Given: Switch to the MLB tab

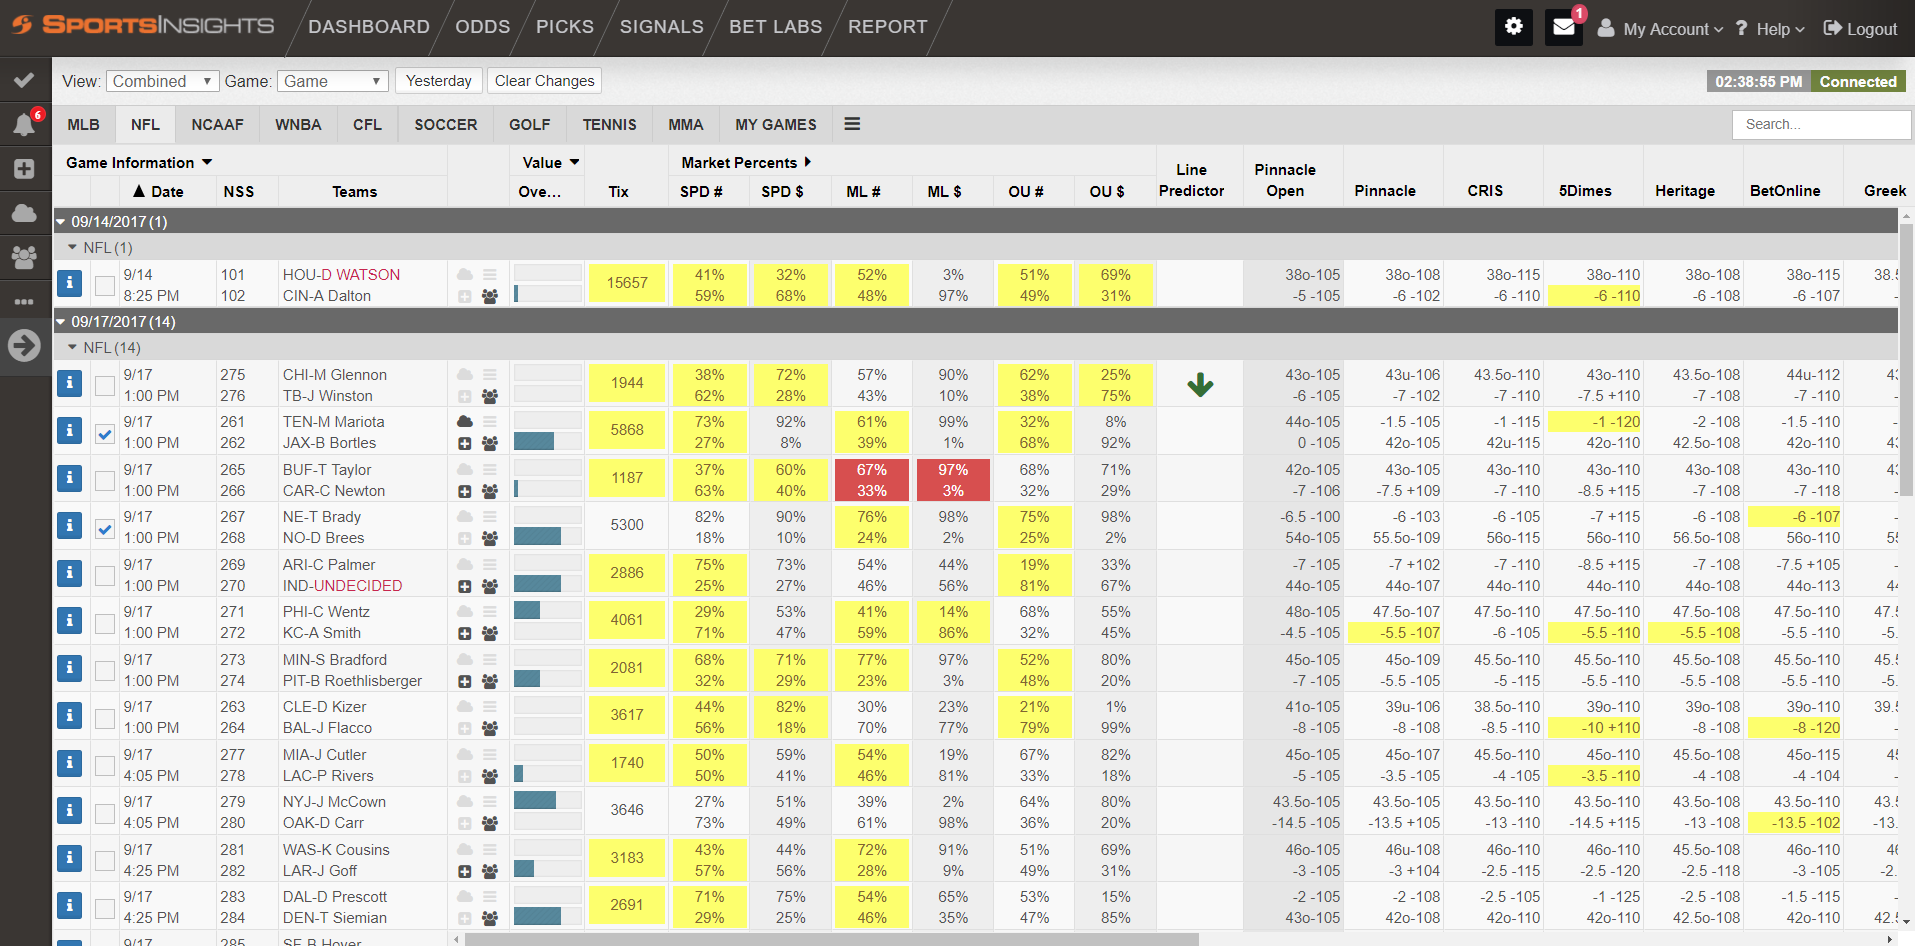Looking at the screenshot, I should pos(83,124).
